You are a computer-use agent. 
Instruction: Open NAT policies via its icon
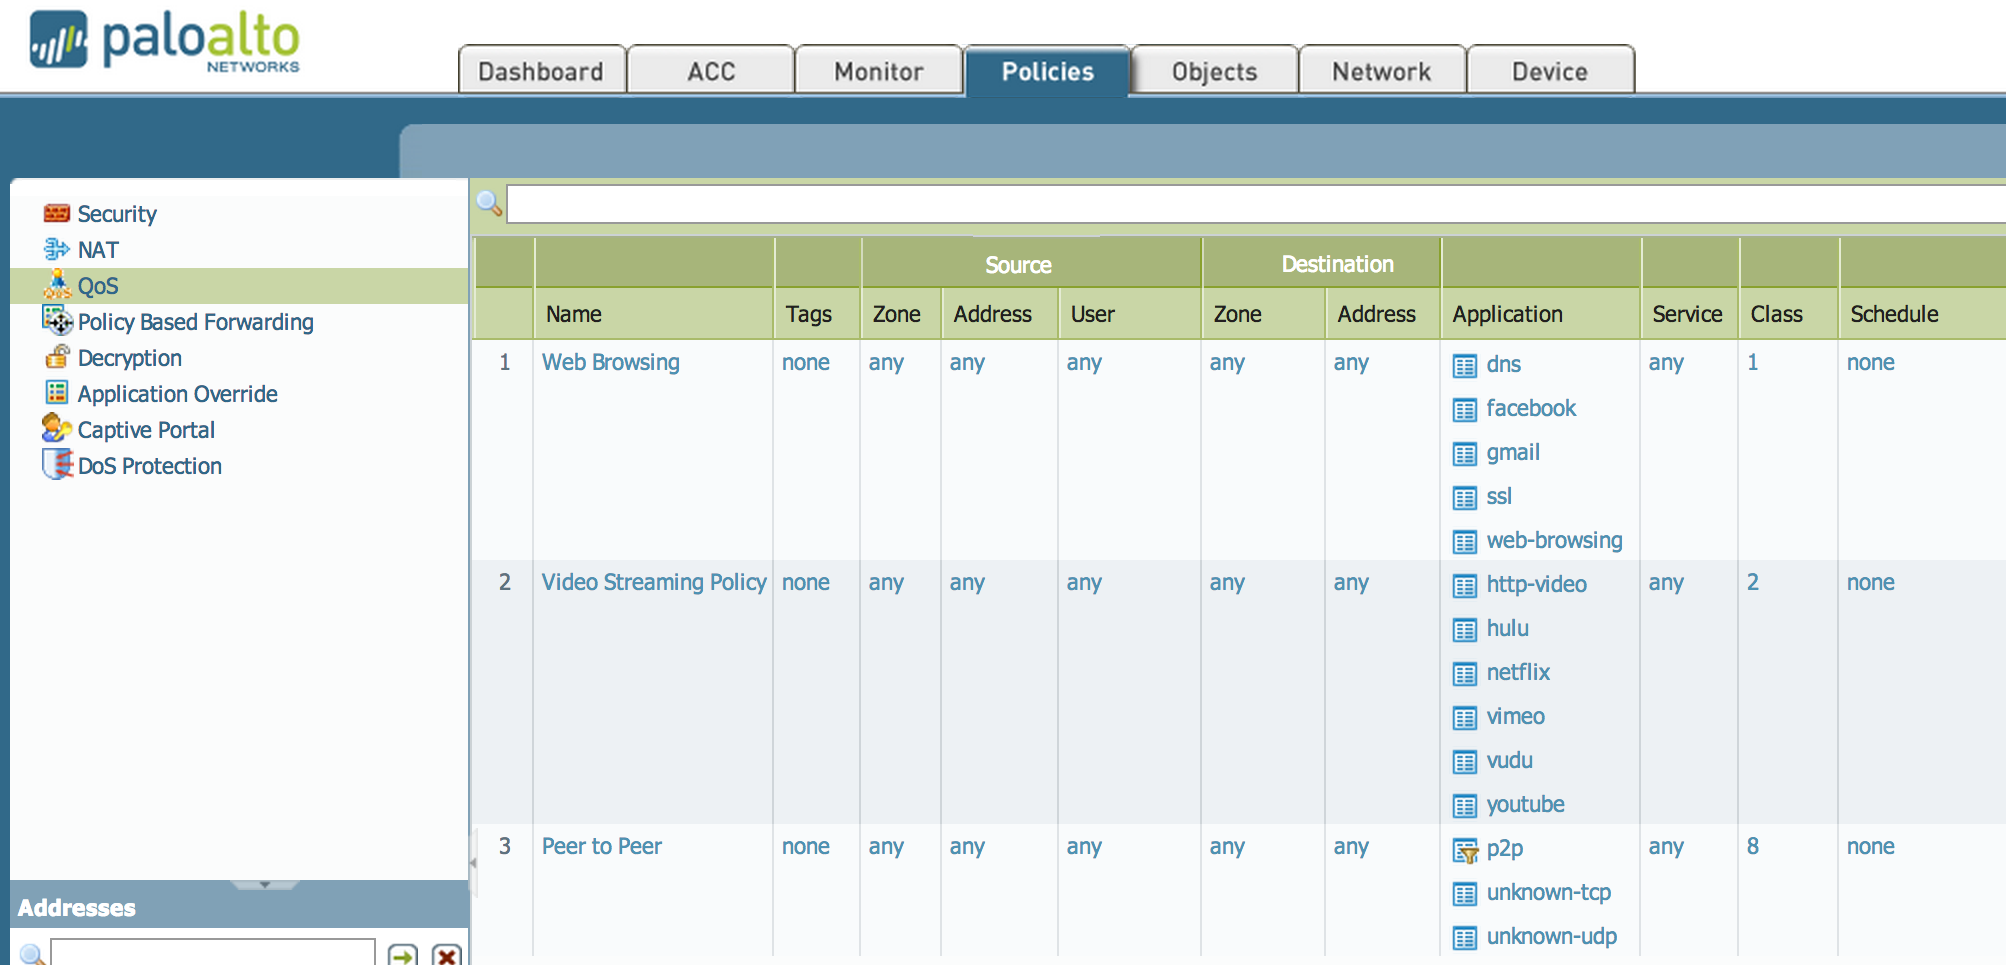pyautogui.click(x=55, y=249)
